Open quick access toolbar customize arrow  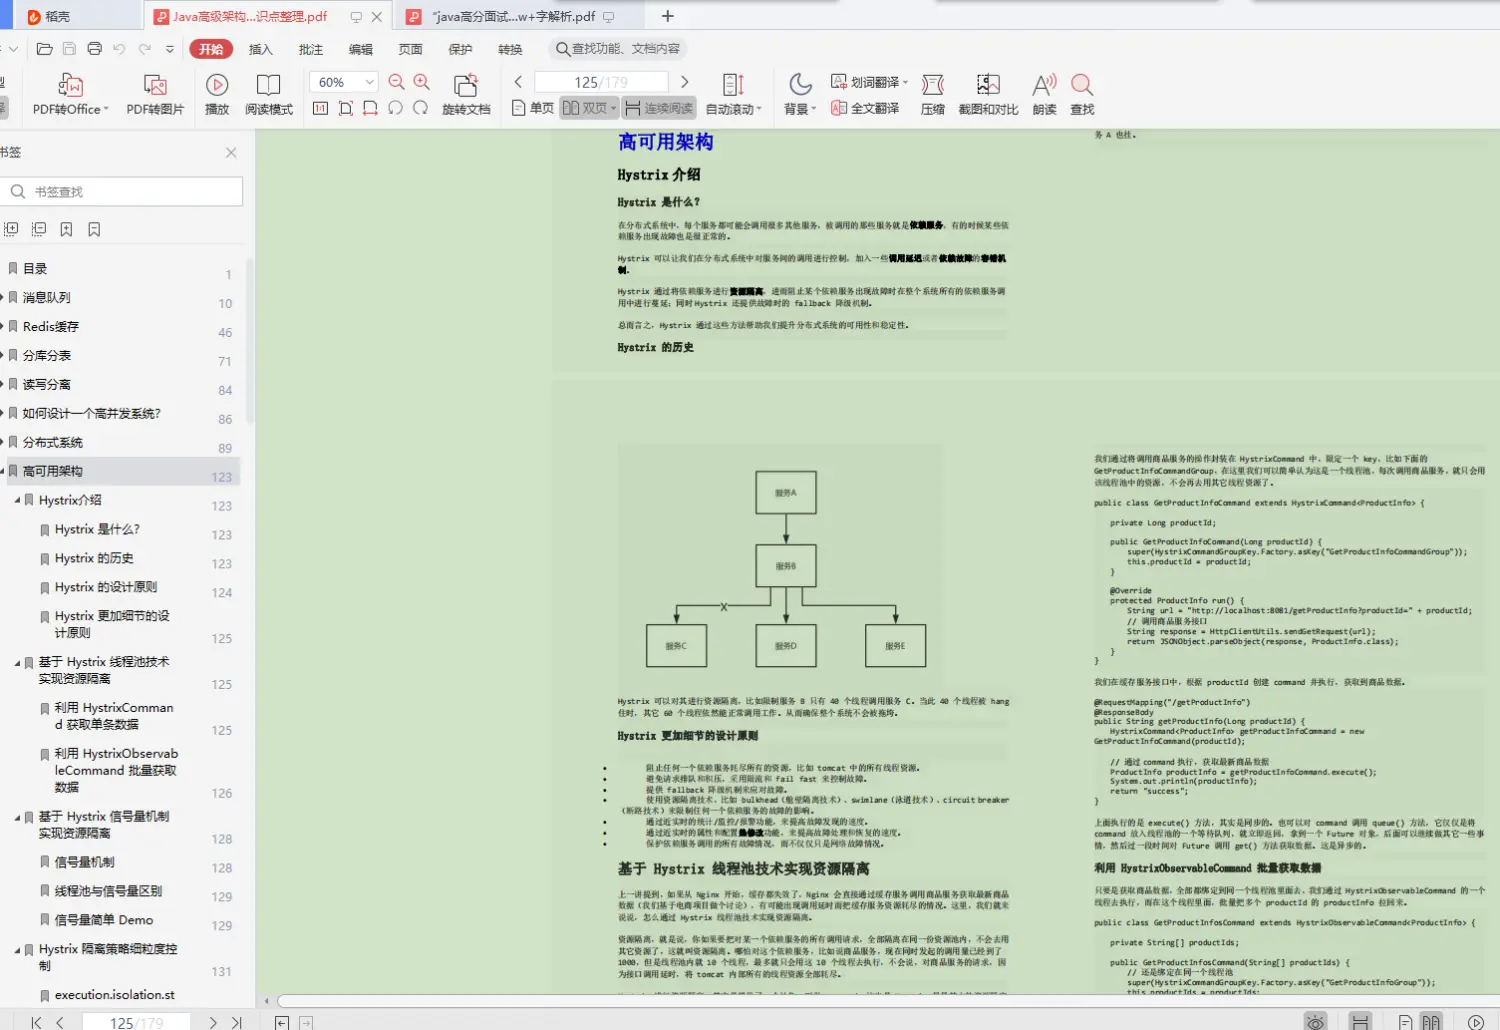170,49
